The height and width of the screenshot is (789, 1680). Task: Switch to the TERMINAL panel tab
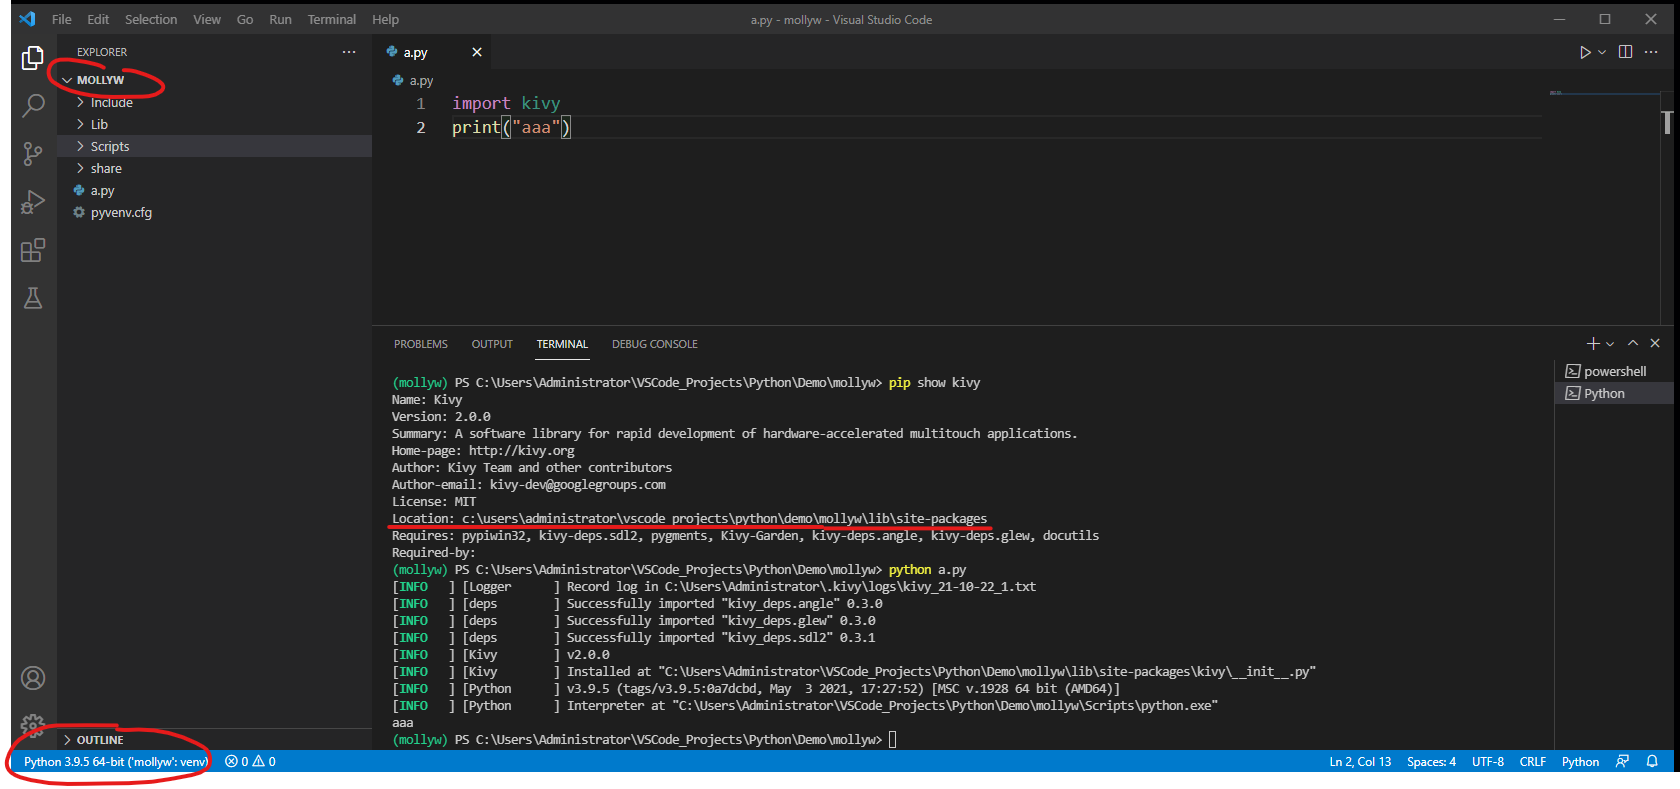tap(562, 344)
